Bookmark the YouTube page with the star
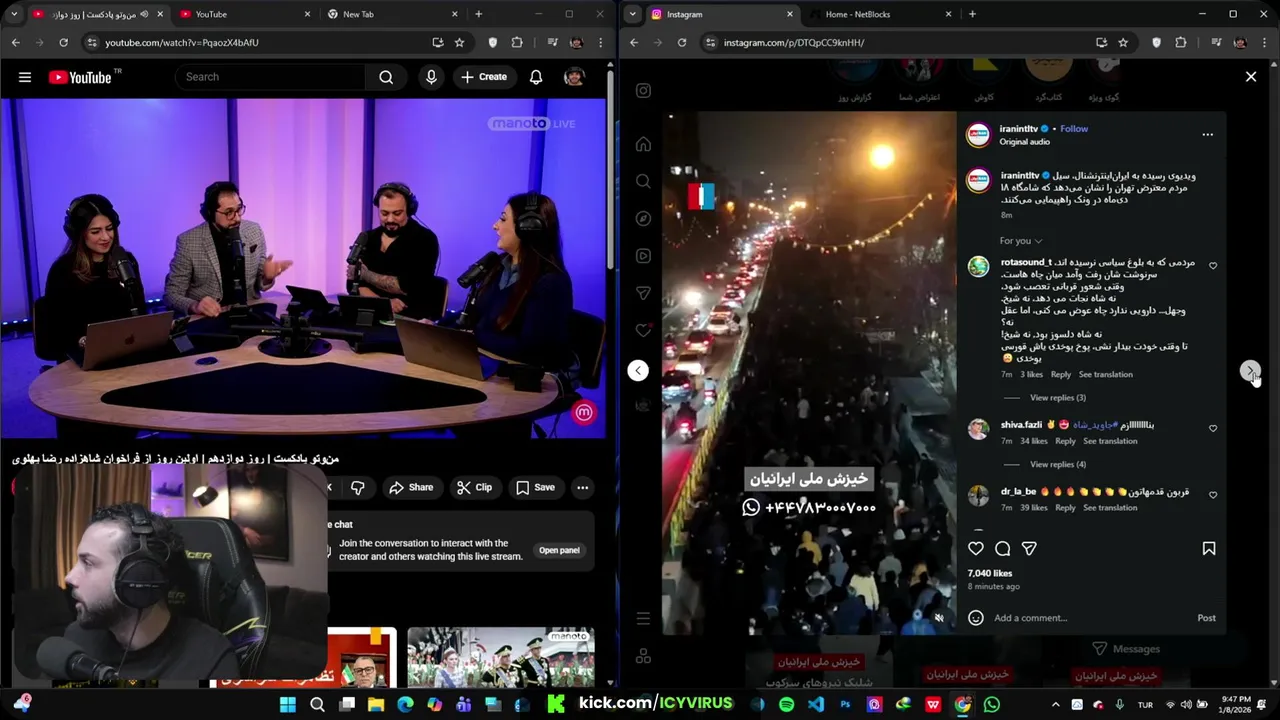 tap(459, 42)
